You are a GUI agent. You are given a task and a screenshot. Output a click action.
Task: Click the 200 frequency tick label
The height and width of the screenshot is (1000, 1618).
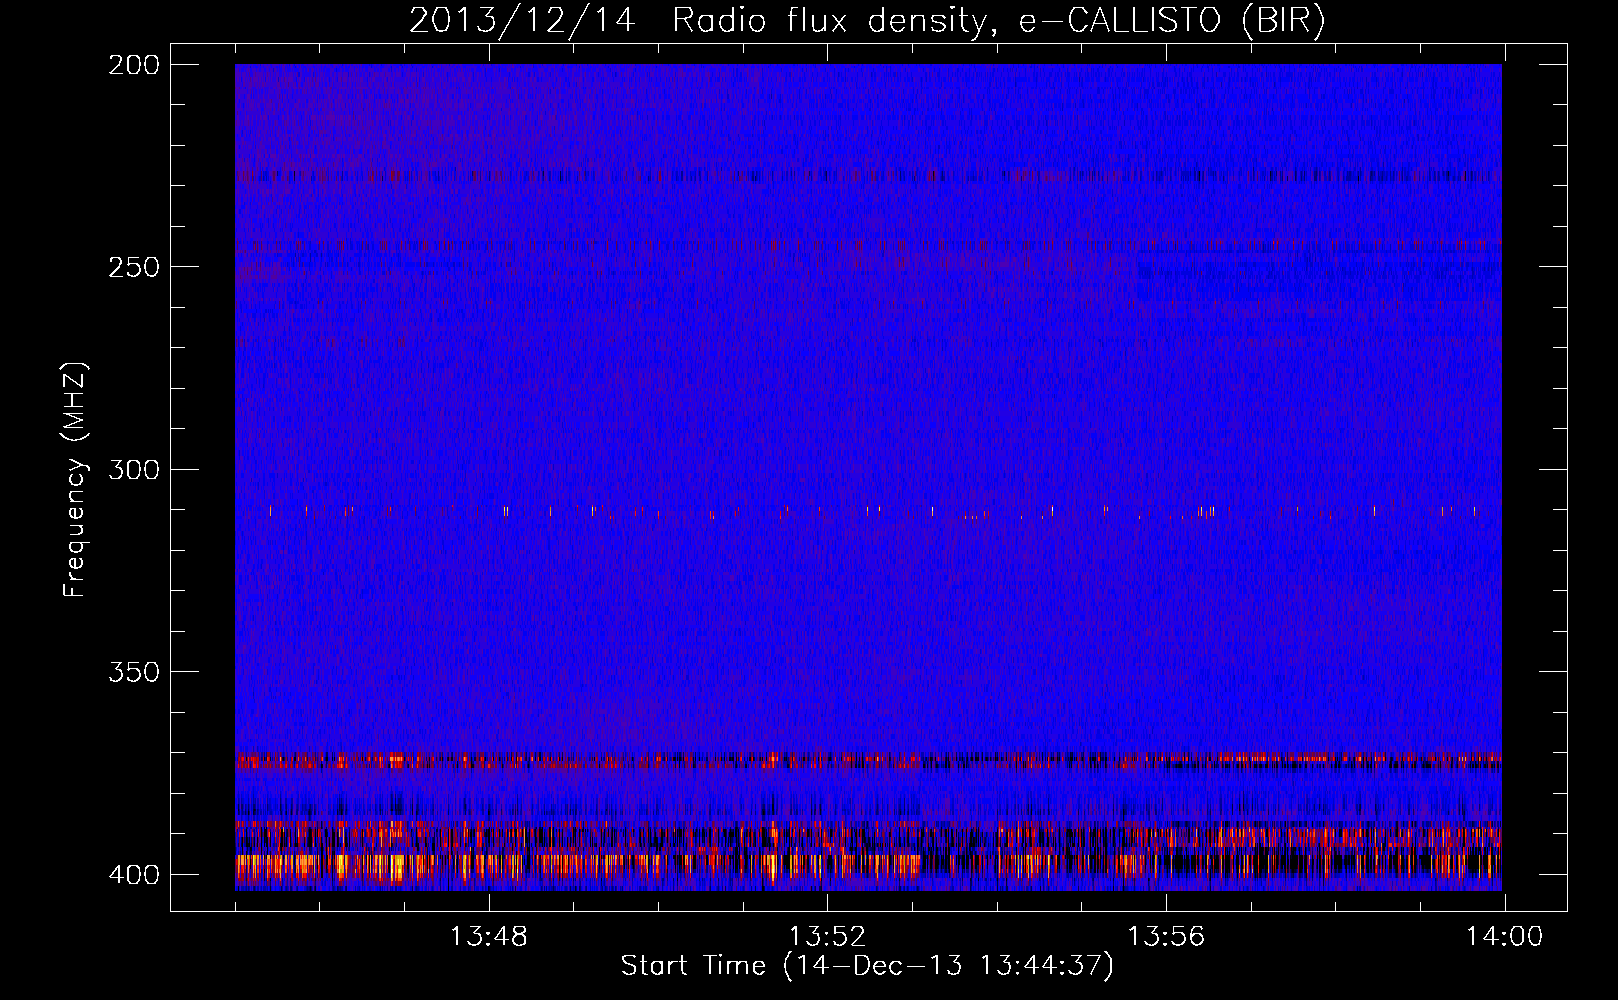click(133, 65)
